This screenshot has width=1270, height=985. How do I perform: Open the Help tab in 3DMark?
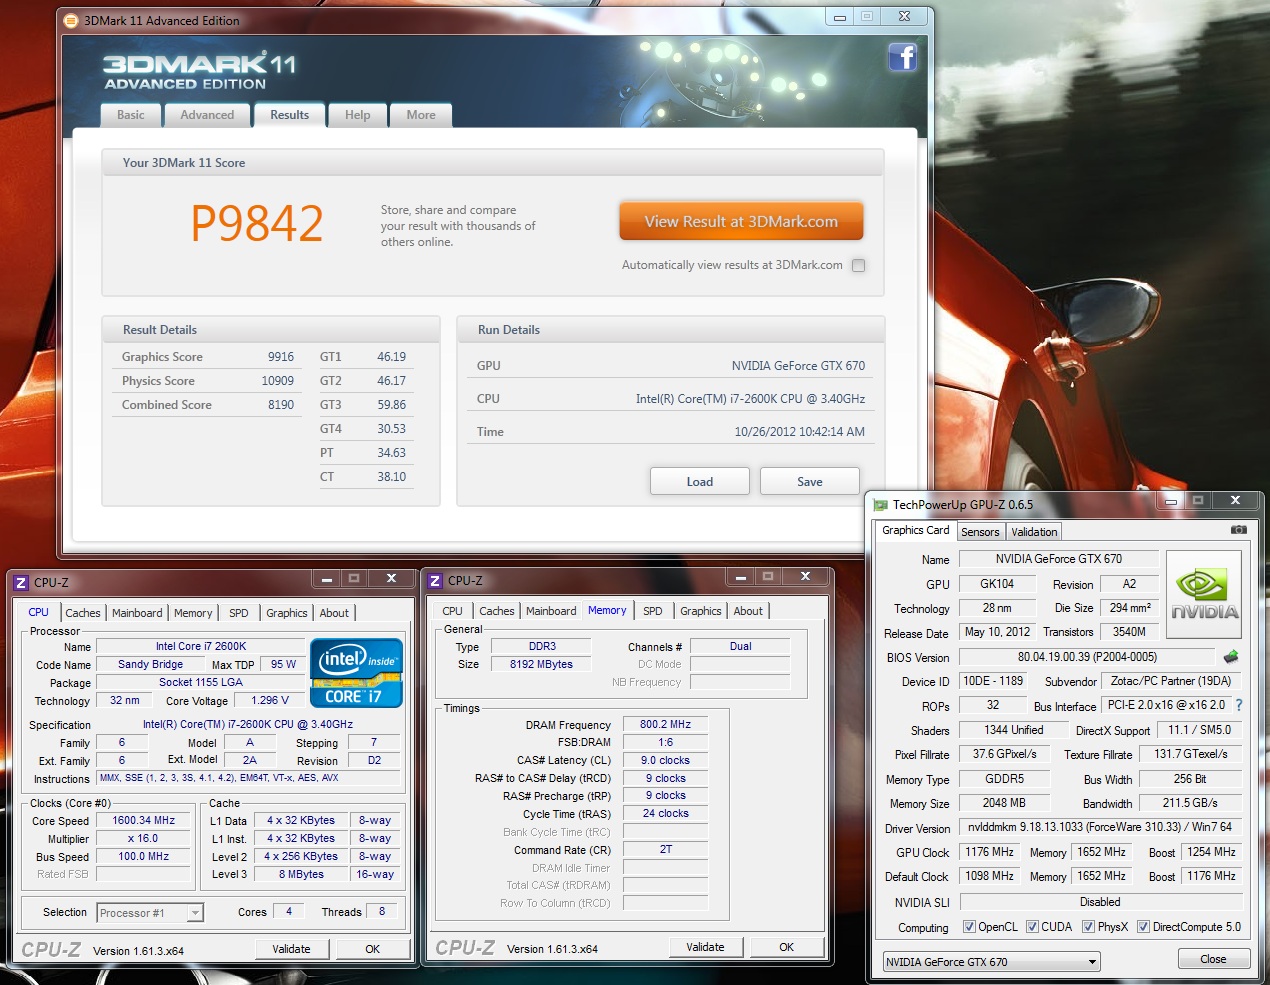(357, 115)
